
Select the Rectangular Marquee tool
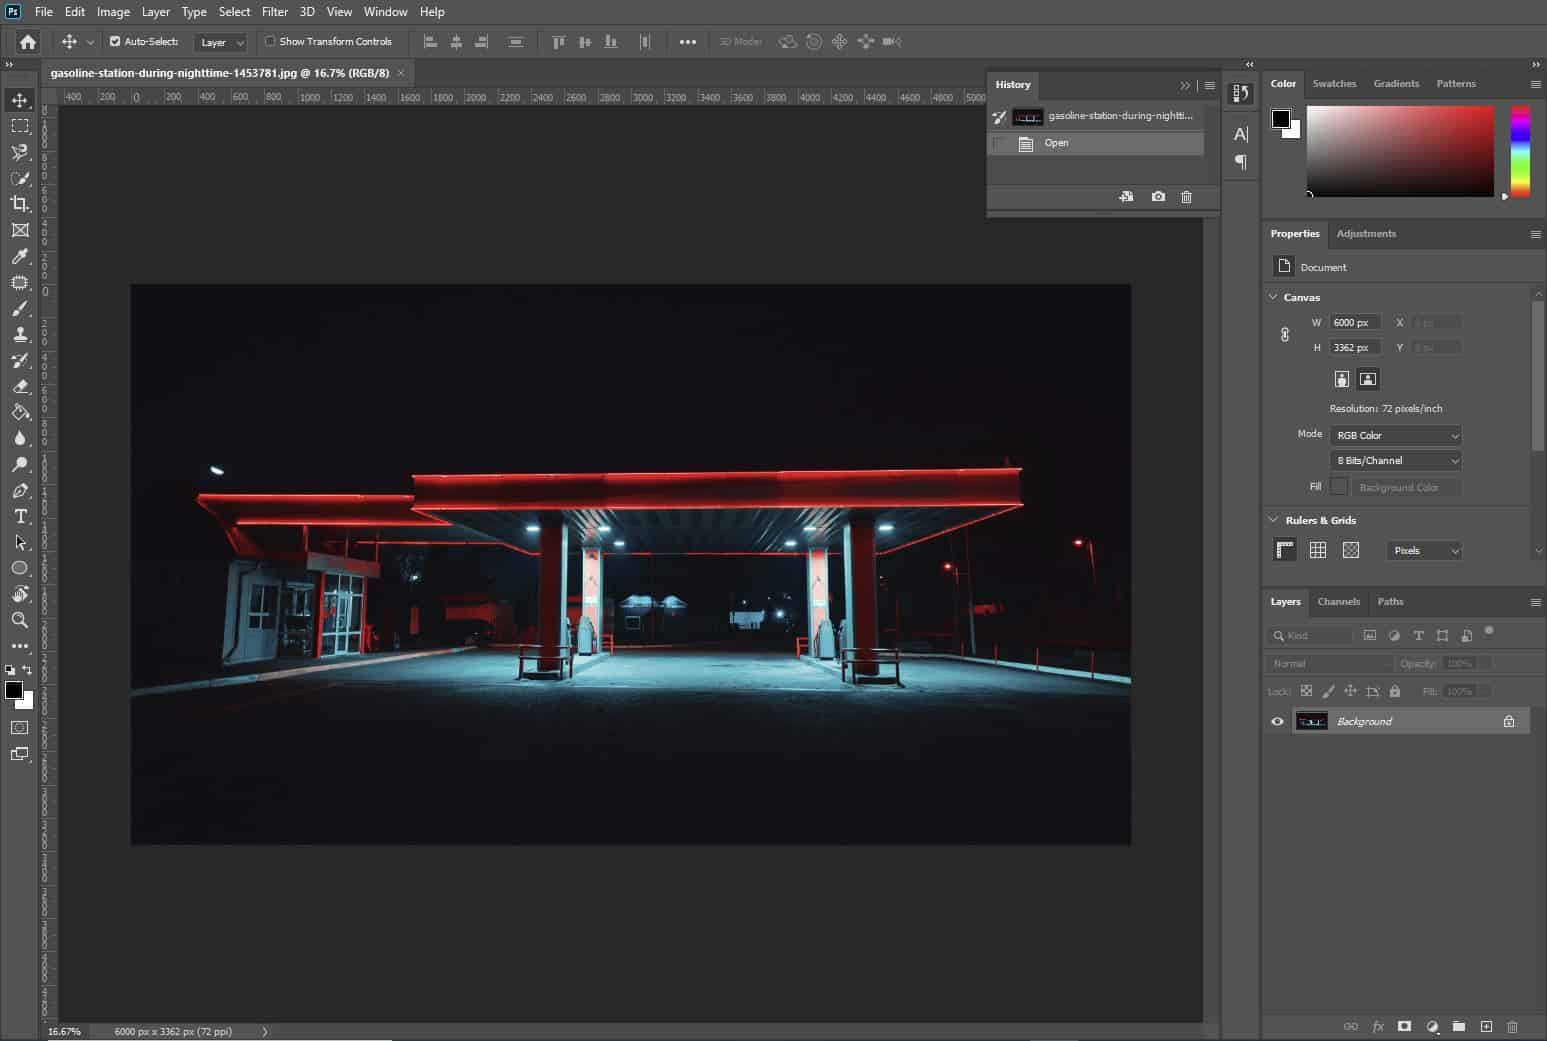pyautogui.click(x=19, y=126)
